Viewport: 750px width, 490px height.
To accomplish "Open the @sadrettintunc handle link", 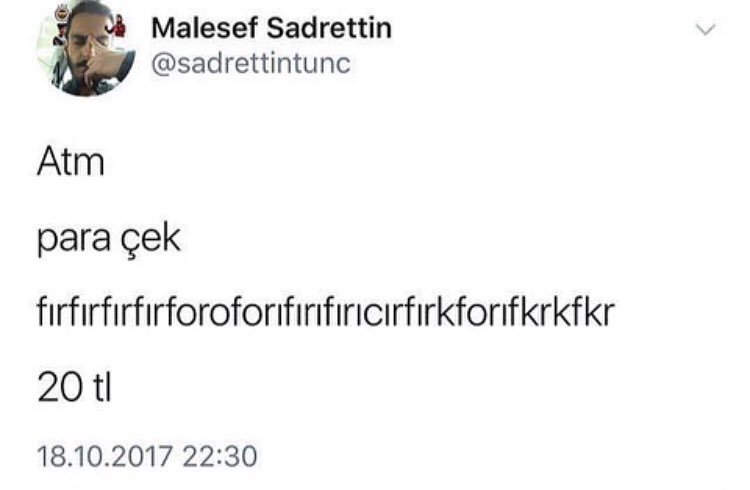I will [x=249, y=65].
